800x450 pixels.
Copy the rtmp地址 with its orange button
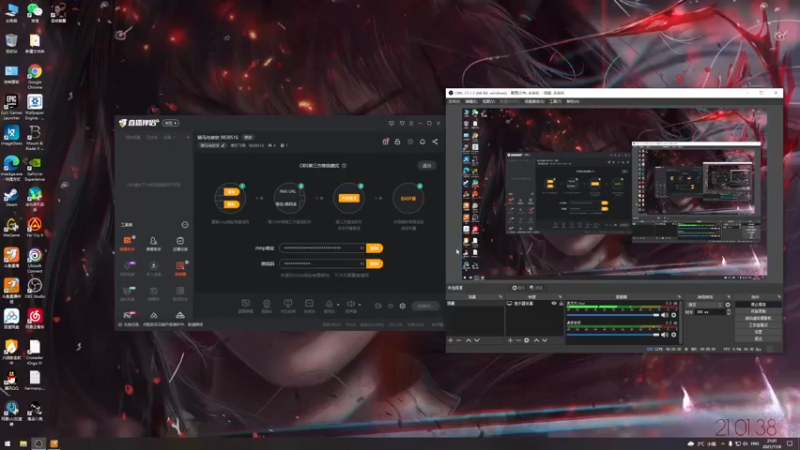tap(374, 248)
